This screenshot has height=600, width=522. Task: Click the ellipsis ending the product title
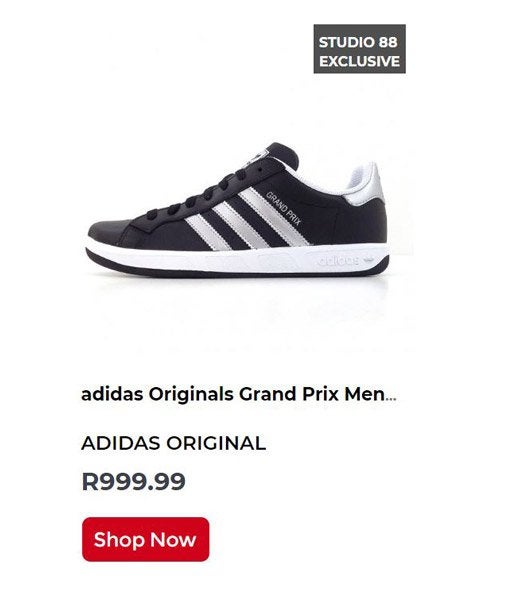[x=391, y=398]
